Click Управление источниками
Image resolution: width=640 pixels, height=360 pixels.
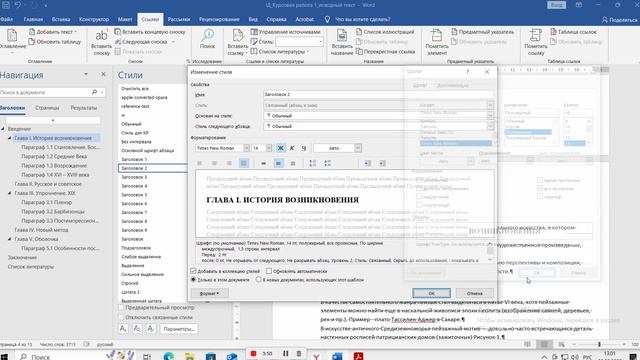tap(285, 32)
